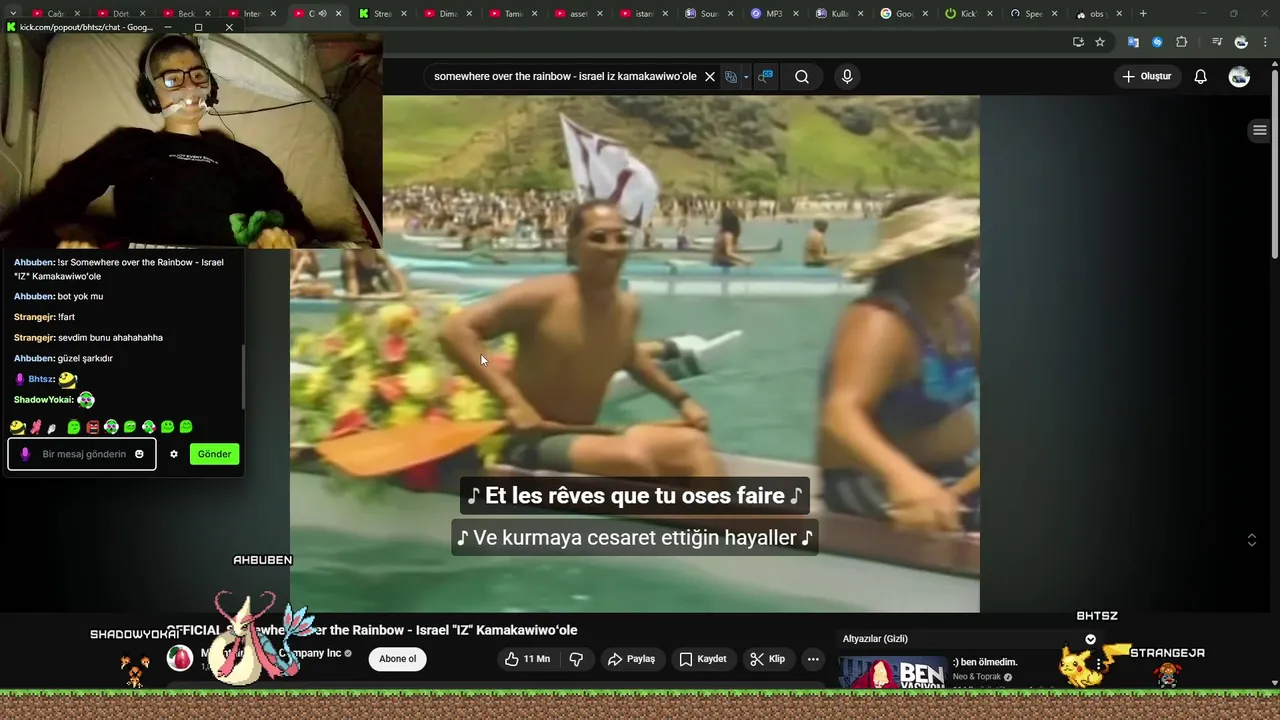This screenshot has height=720, width=1280.
Task: Open the Klip clip tool
Action: pos(768,659)
